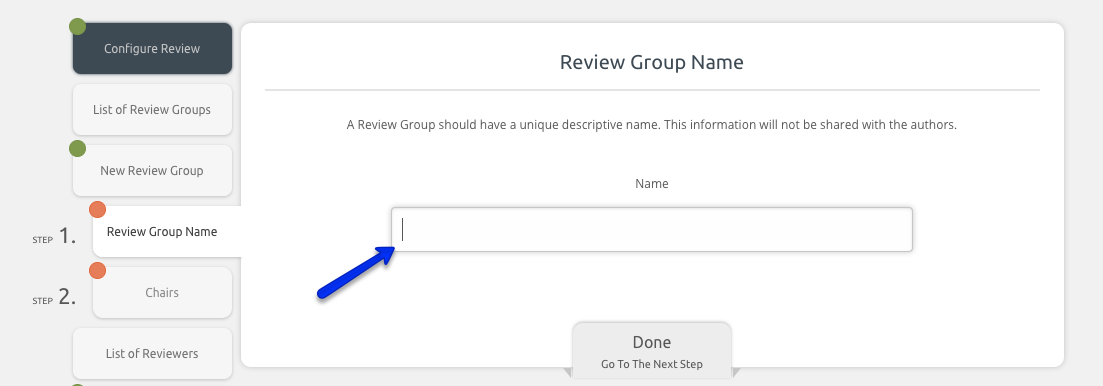The height and width of the screenshot is (386, 1103).
Task: Click orange status dot on Chairs
Action: coord(97,271)
